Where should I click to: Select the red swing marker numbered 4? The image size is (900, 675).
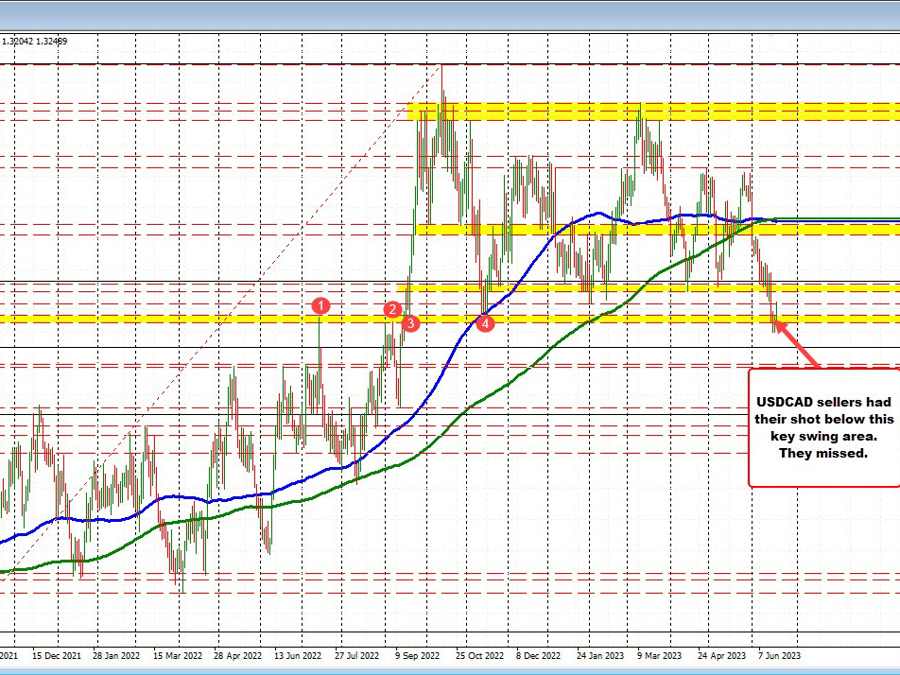(x=484, y=323)
